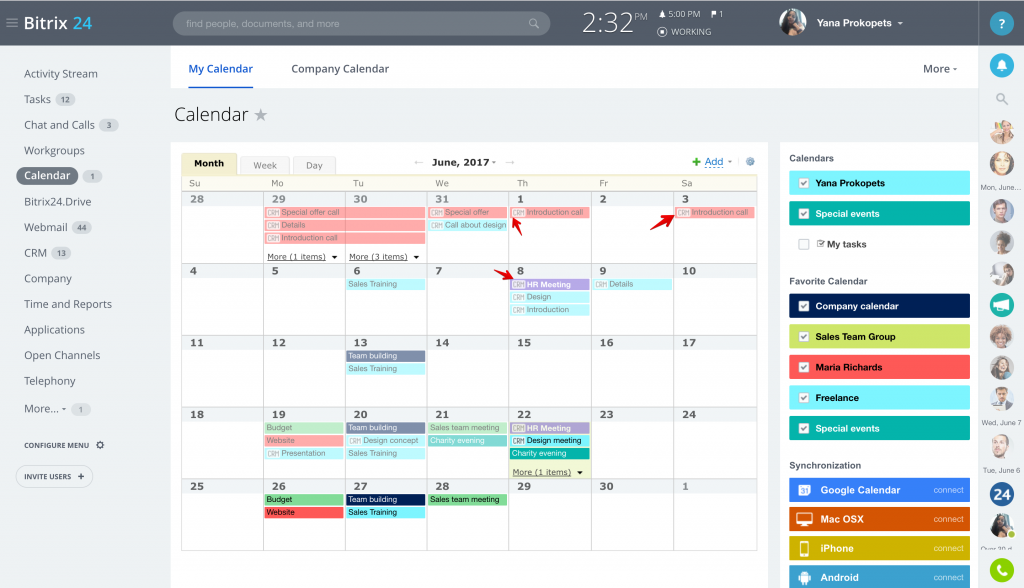Go to next month arrow
The width and height of the screenshot is (1024, 588).
tap(510, 162)
